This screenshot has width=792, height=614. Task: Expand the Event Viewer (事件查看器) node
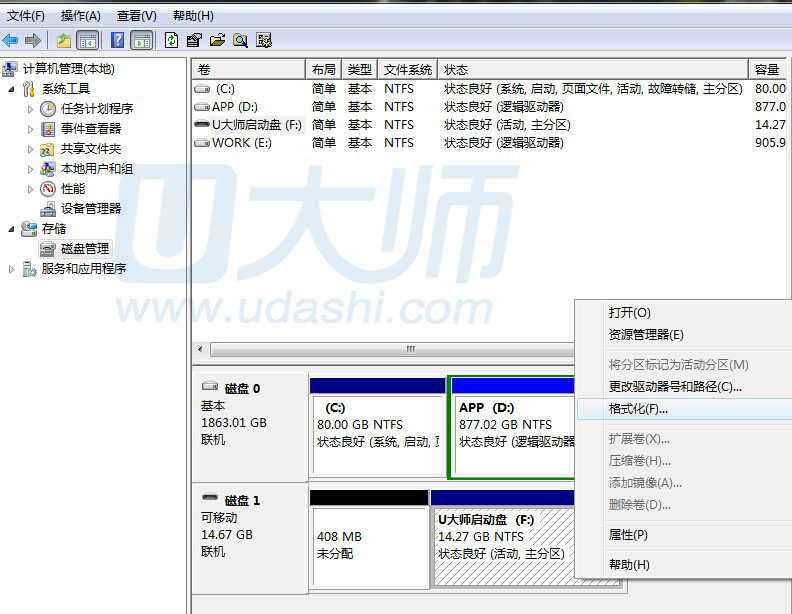point(30,129)
